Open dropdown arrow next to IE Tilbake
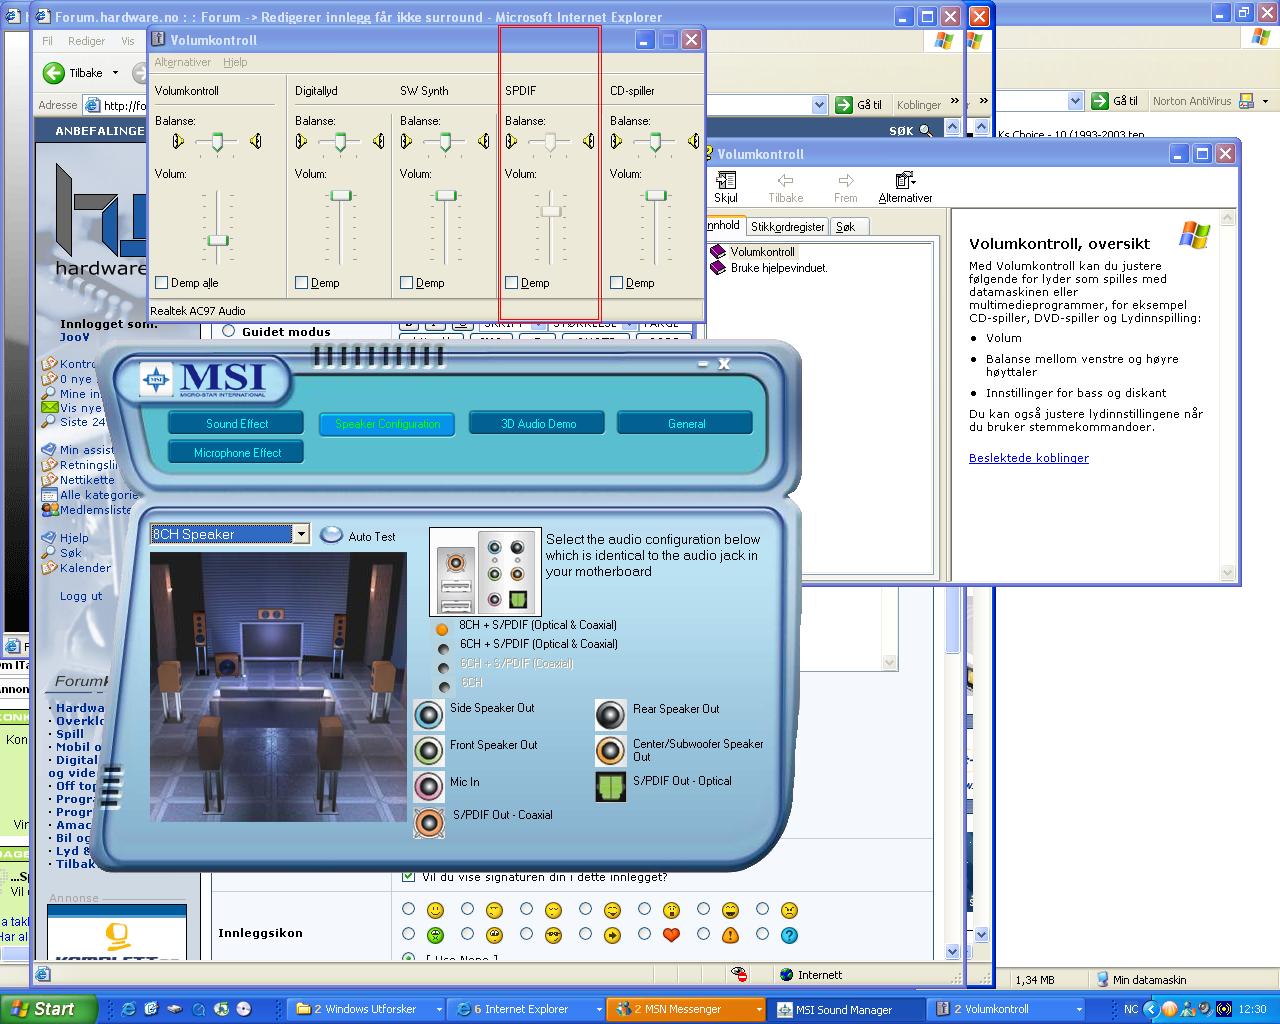1280x1024 pixels. pyautogui.click(x=115, y=73)
